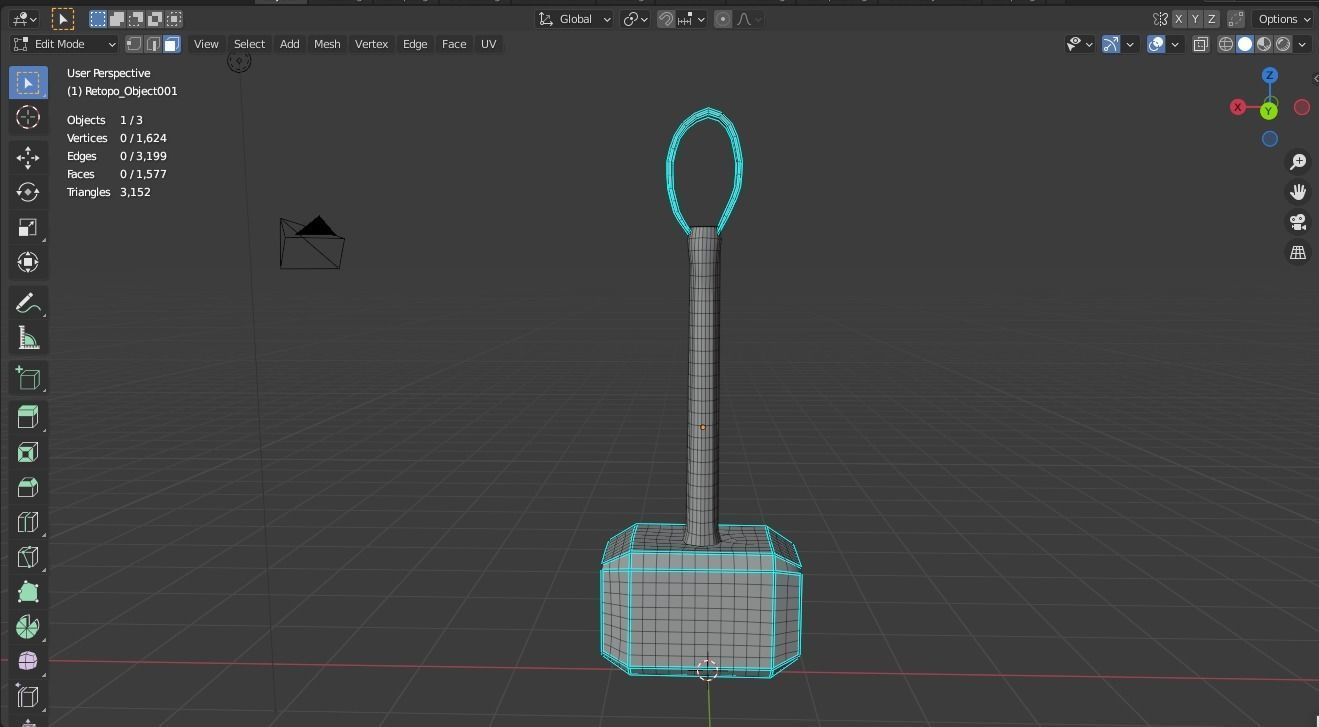Viewport: 1319px width, 727px height.
Task: Select the Inset Faces tool
Action: pyautogui.click(x=28, y=452)
